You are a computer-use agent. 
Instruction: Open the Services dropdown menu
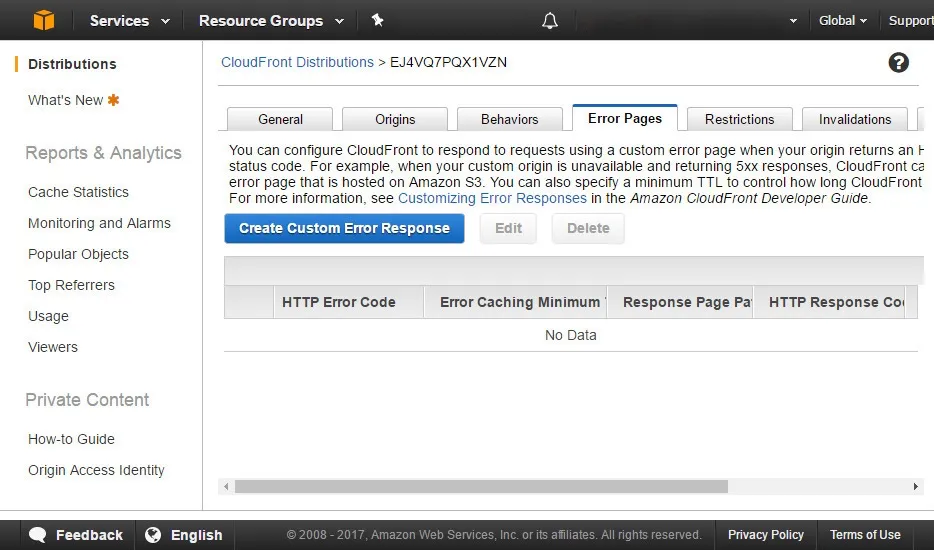129,21
